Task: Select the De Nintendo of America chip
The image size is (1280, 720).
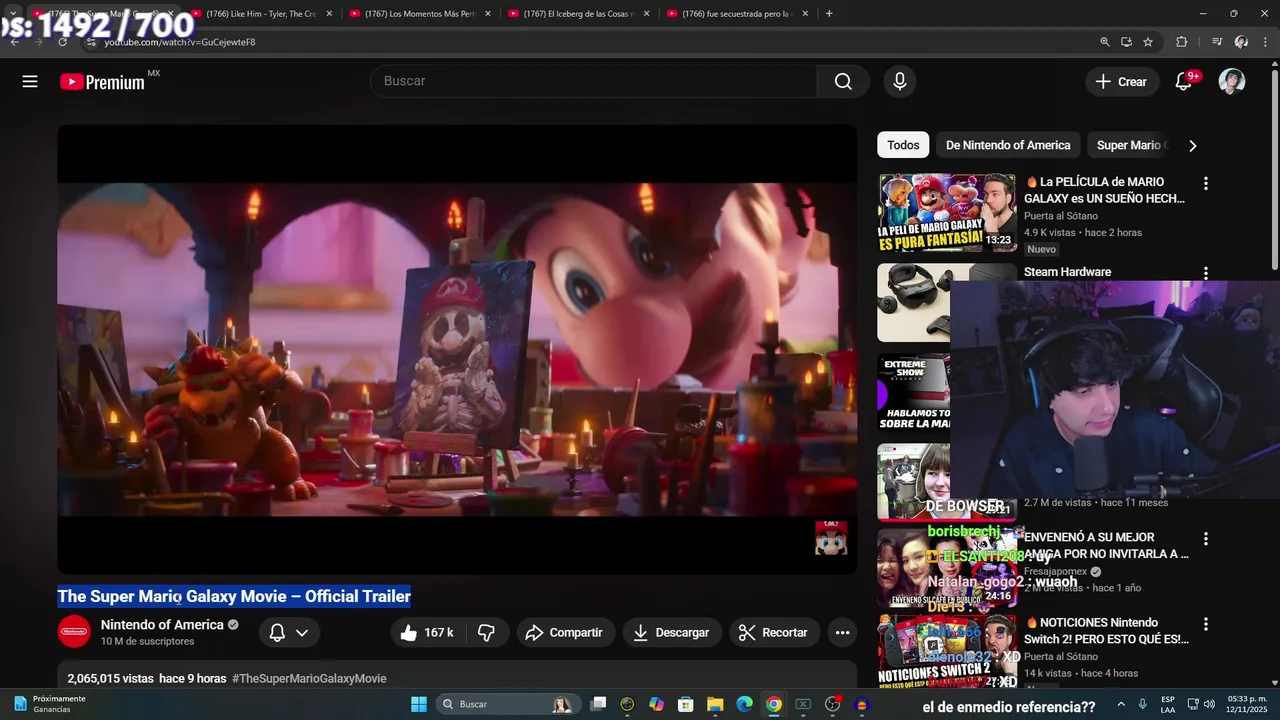Action: coord(1008,145)
